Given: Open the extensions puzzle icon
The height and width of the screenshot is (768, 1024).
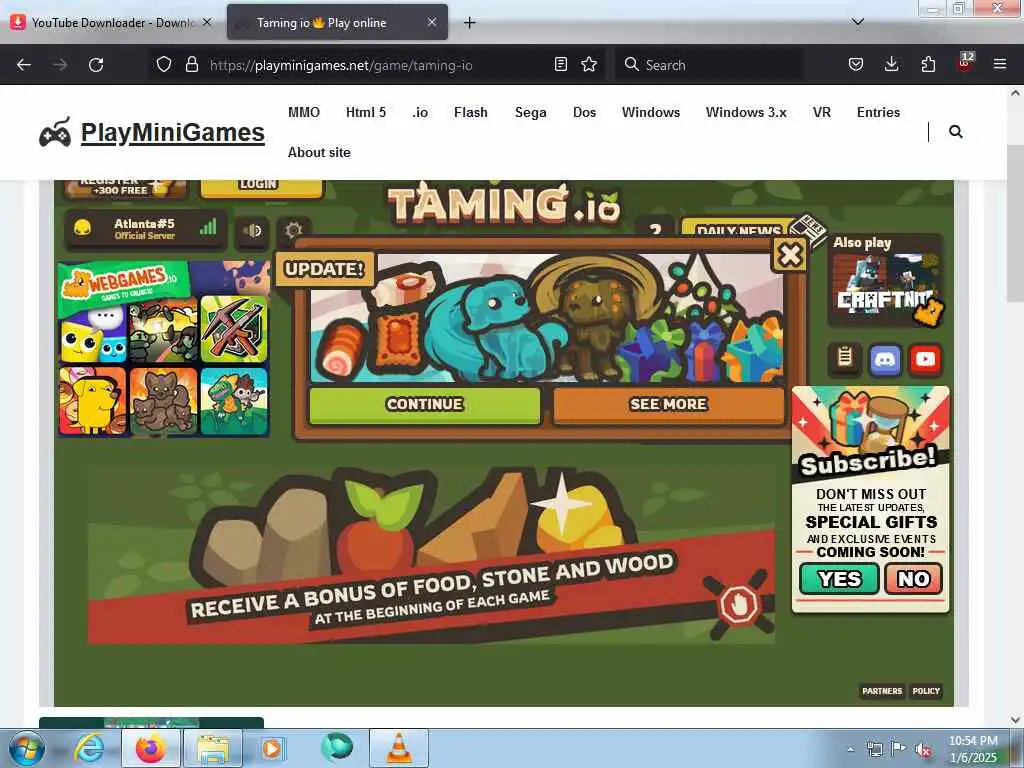Looking at the screenshot, I should pos(928,64).
